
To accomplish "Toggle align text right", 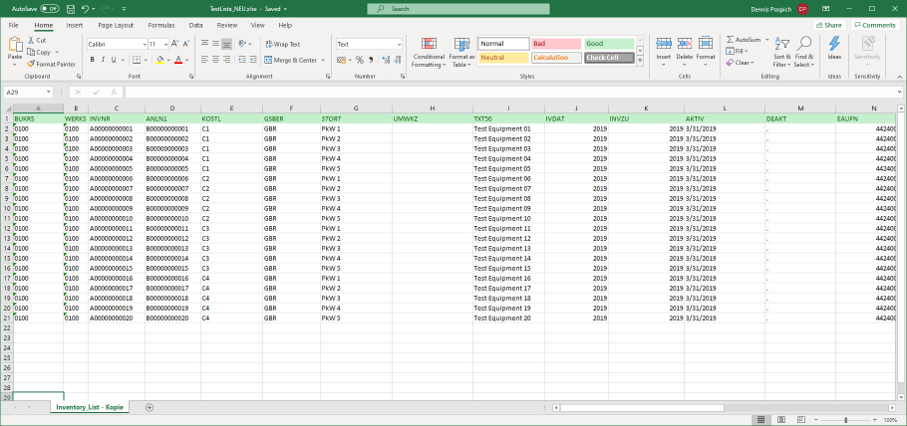I will point(227,60).
